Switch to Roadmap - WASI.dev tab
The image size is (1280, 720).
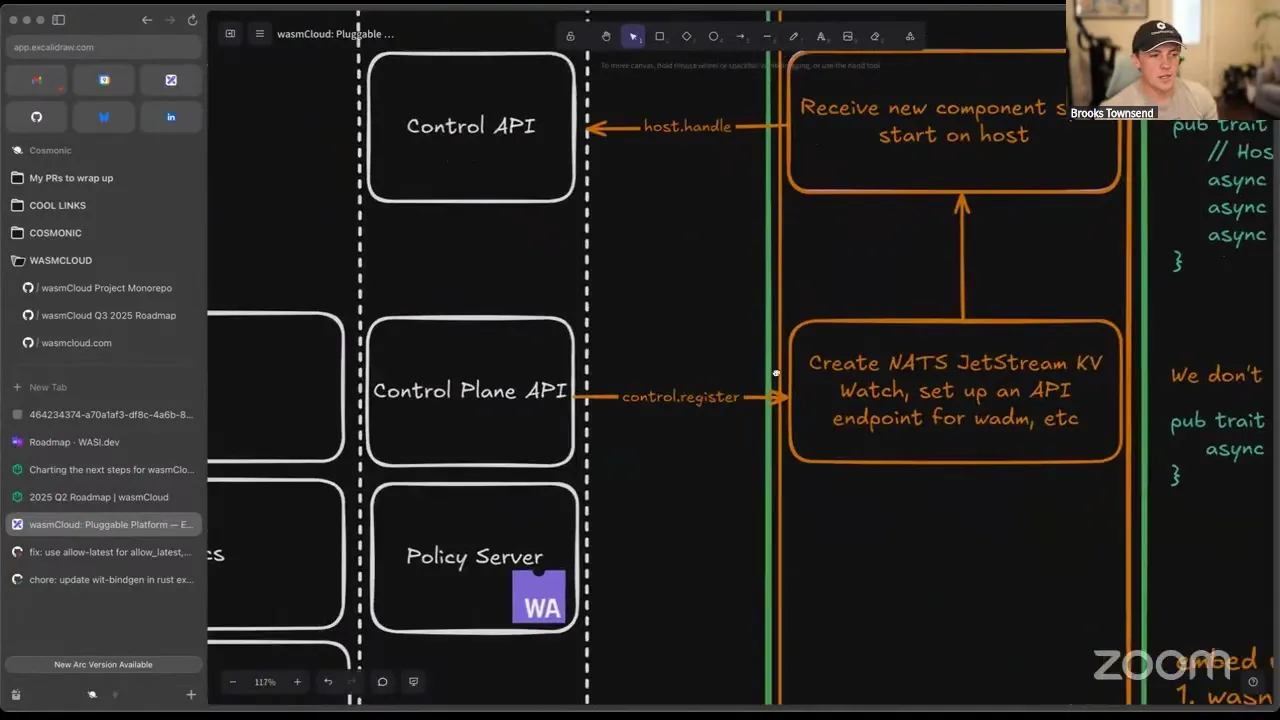point(103,442)
